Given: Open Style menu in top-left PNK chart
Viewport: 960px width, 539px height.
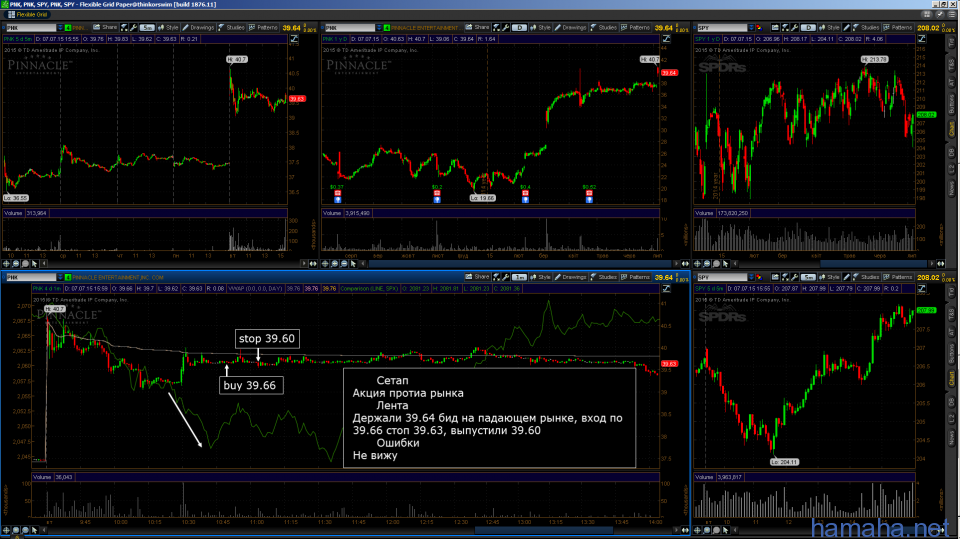Looking at the screenshot, I should [x=168, y=28].
